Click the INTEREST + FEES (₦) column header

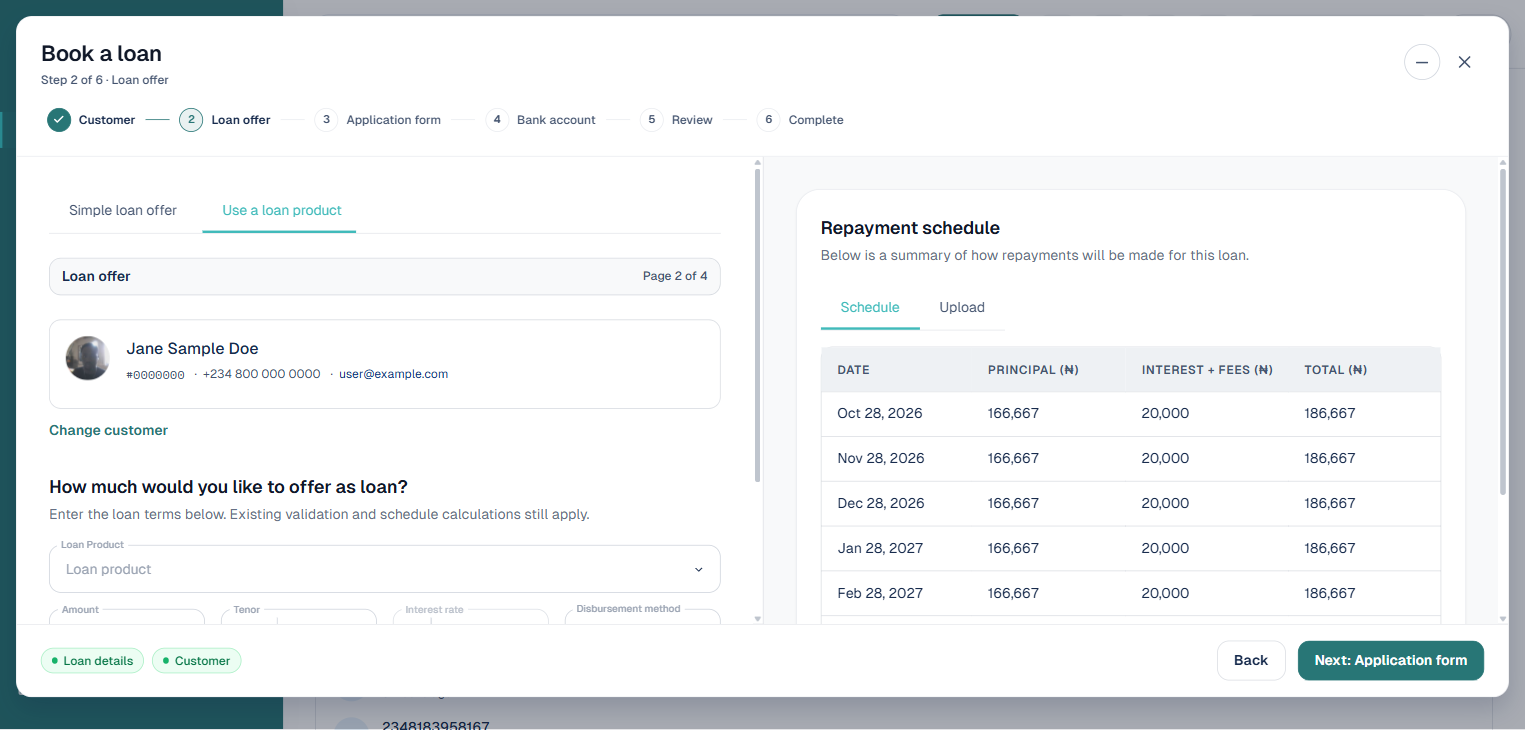point(1207,370)
